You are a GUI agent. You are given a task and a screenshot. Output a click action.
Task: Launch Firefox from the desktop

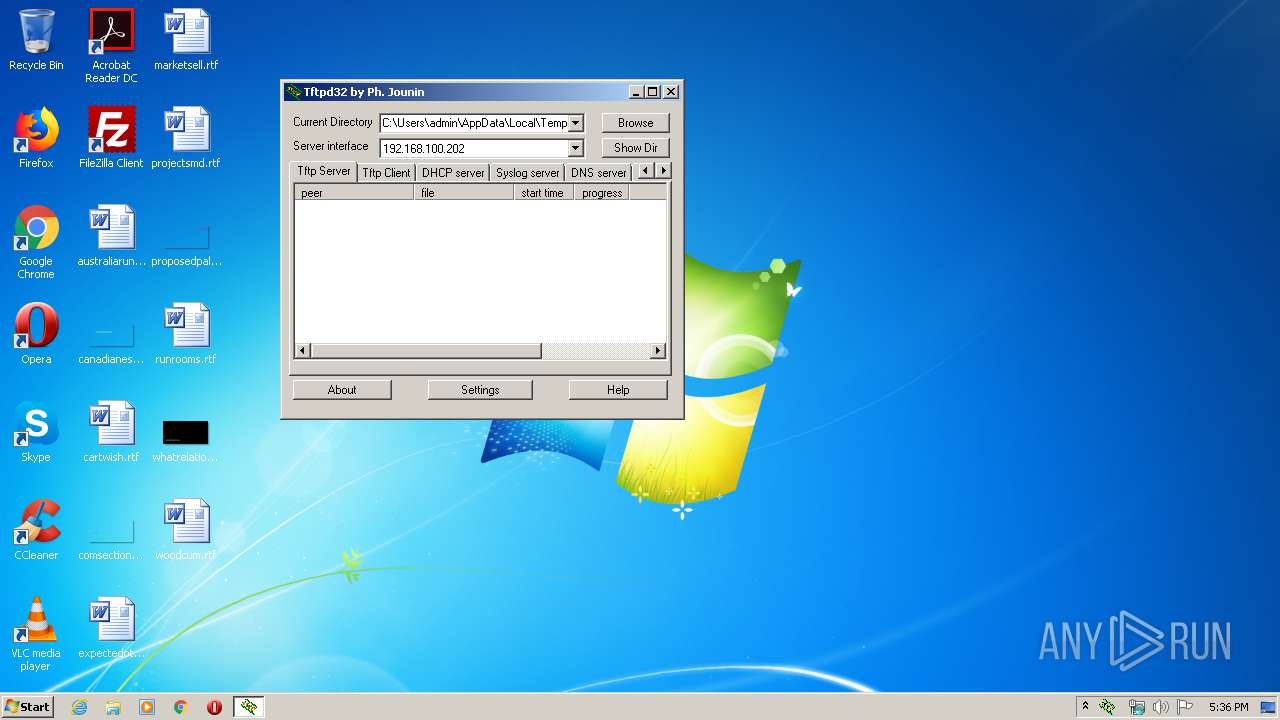tap(36, 138)
